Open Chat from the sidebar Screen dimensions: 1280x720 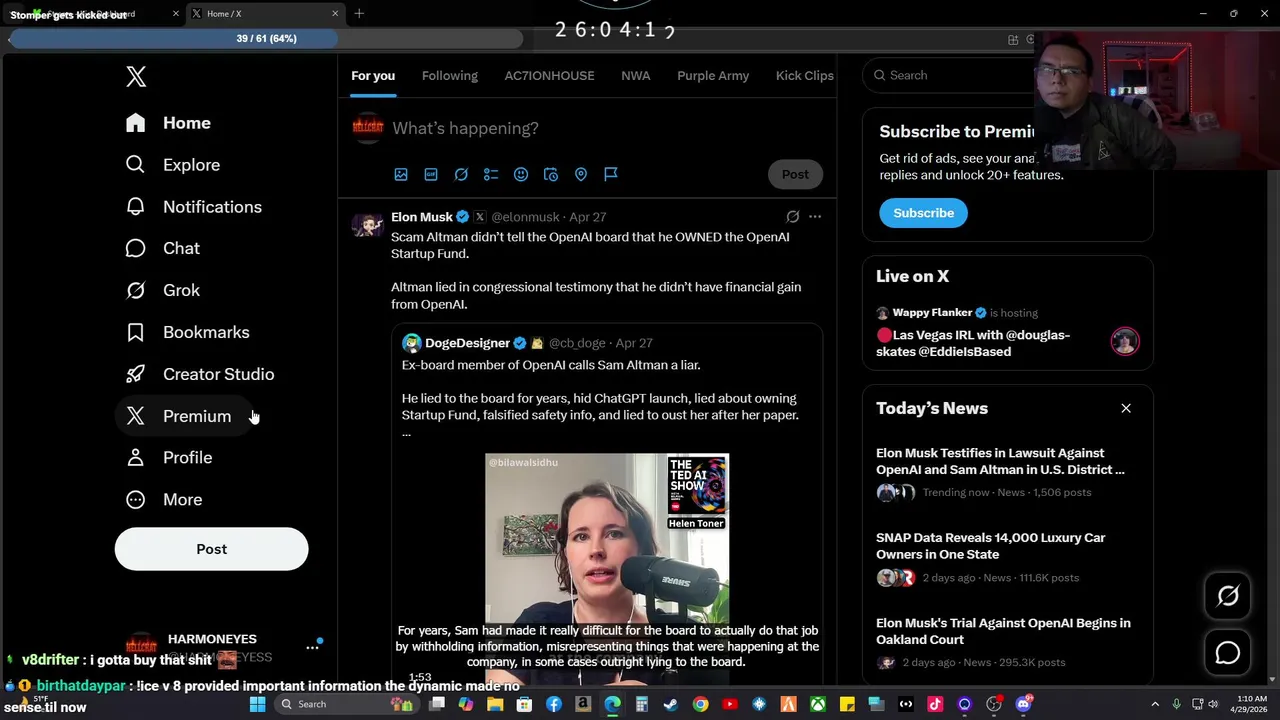[x=162, y=248]
